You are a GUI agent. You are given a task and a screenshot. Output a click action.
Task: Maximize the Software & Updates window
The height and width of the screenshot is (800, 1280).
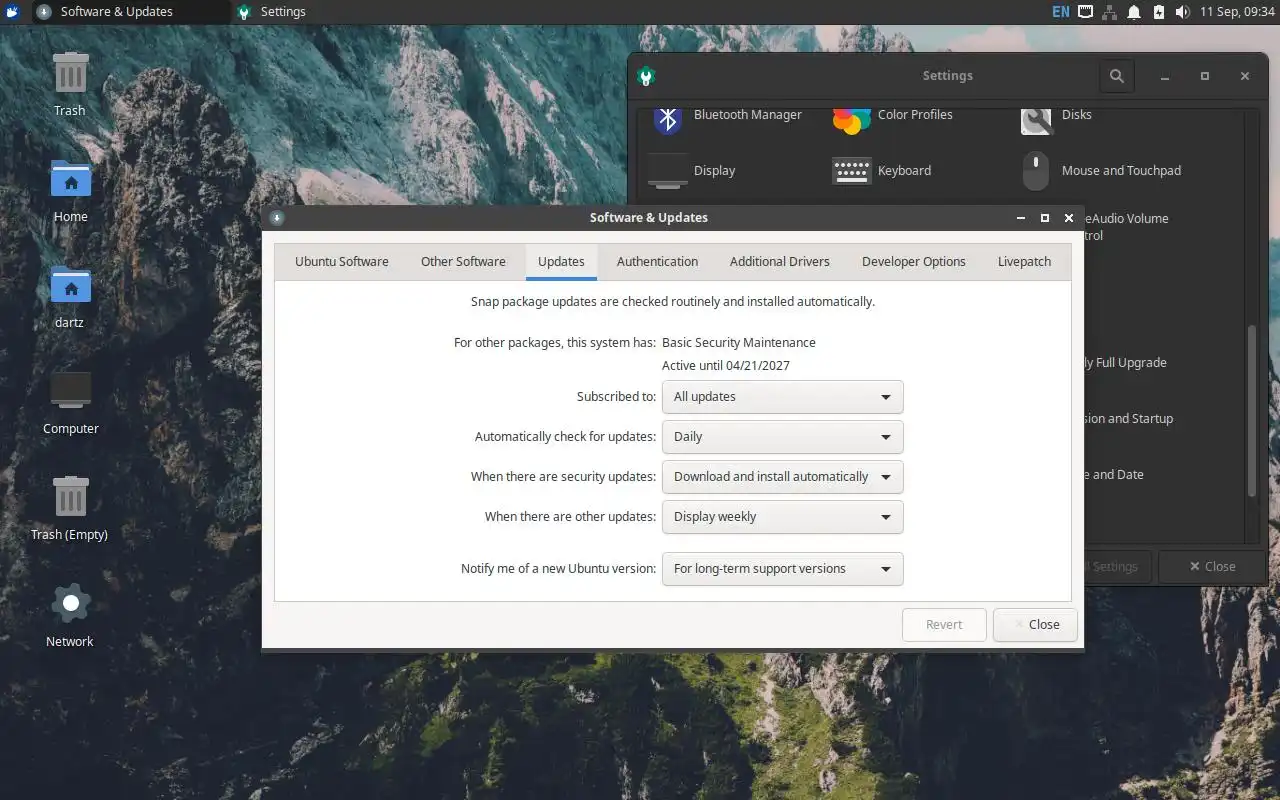[1045, 218]
